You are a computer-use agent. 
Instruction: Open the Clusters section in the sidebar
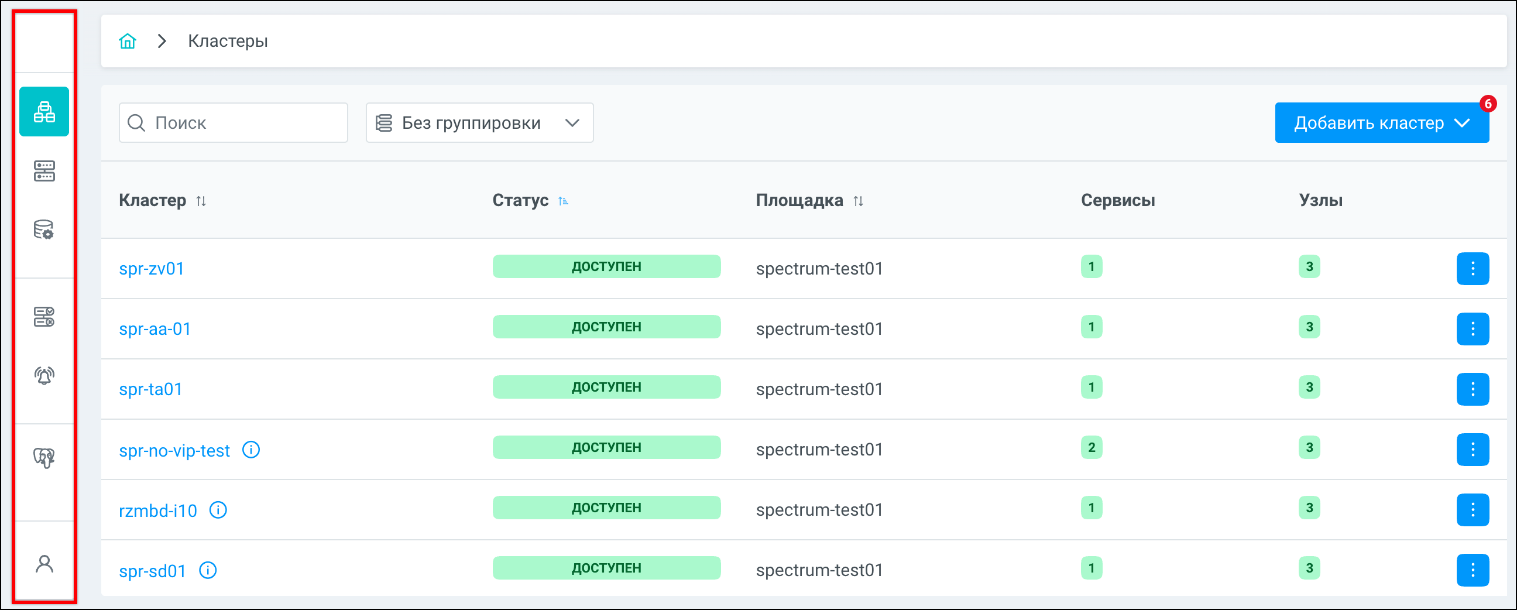[44, 111]
